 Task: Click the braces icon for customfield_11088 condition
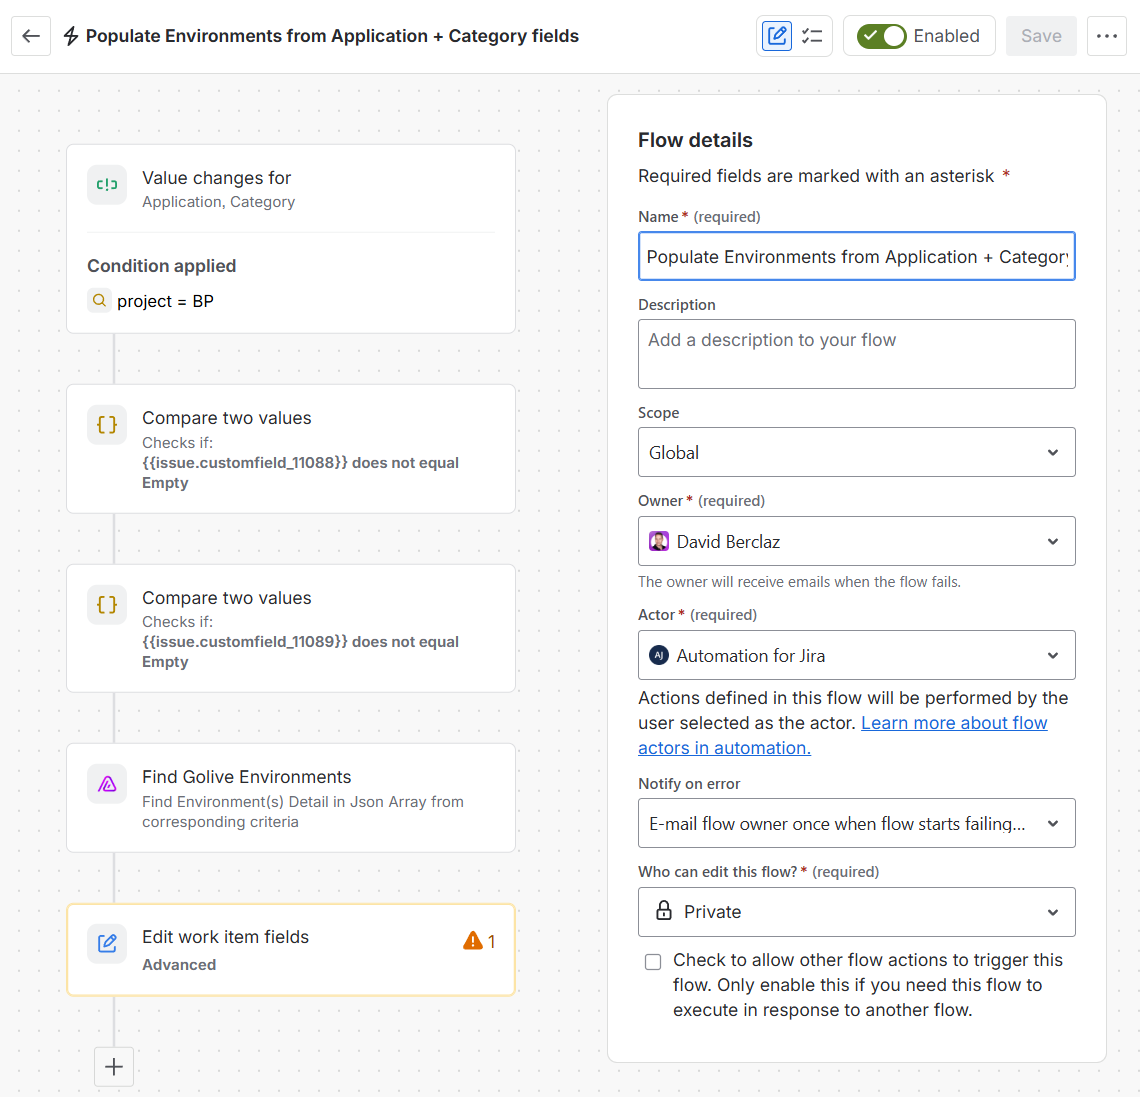(107, 425)
